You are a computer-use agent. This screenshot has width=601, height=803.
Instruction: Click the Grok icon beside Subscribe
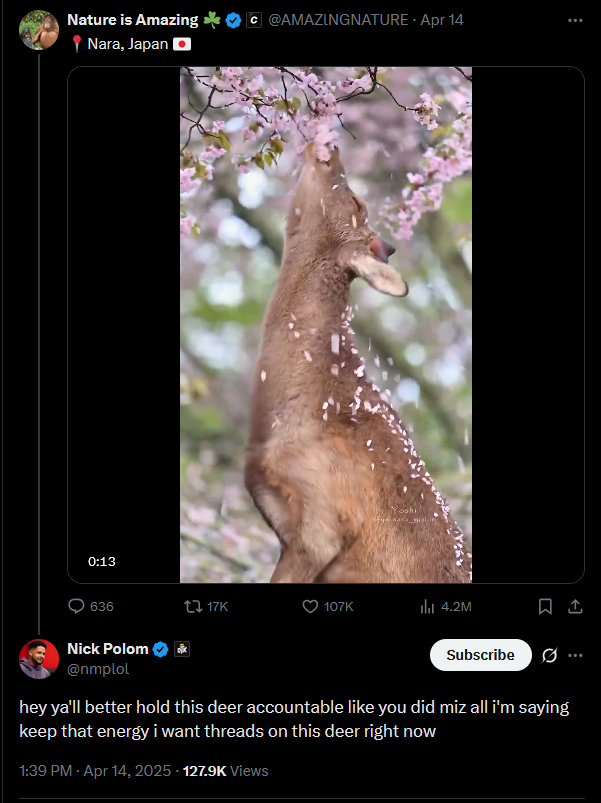[x=549, y=655]
